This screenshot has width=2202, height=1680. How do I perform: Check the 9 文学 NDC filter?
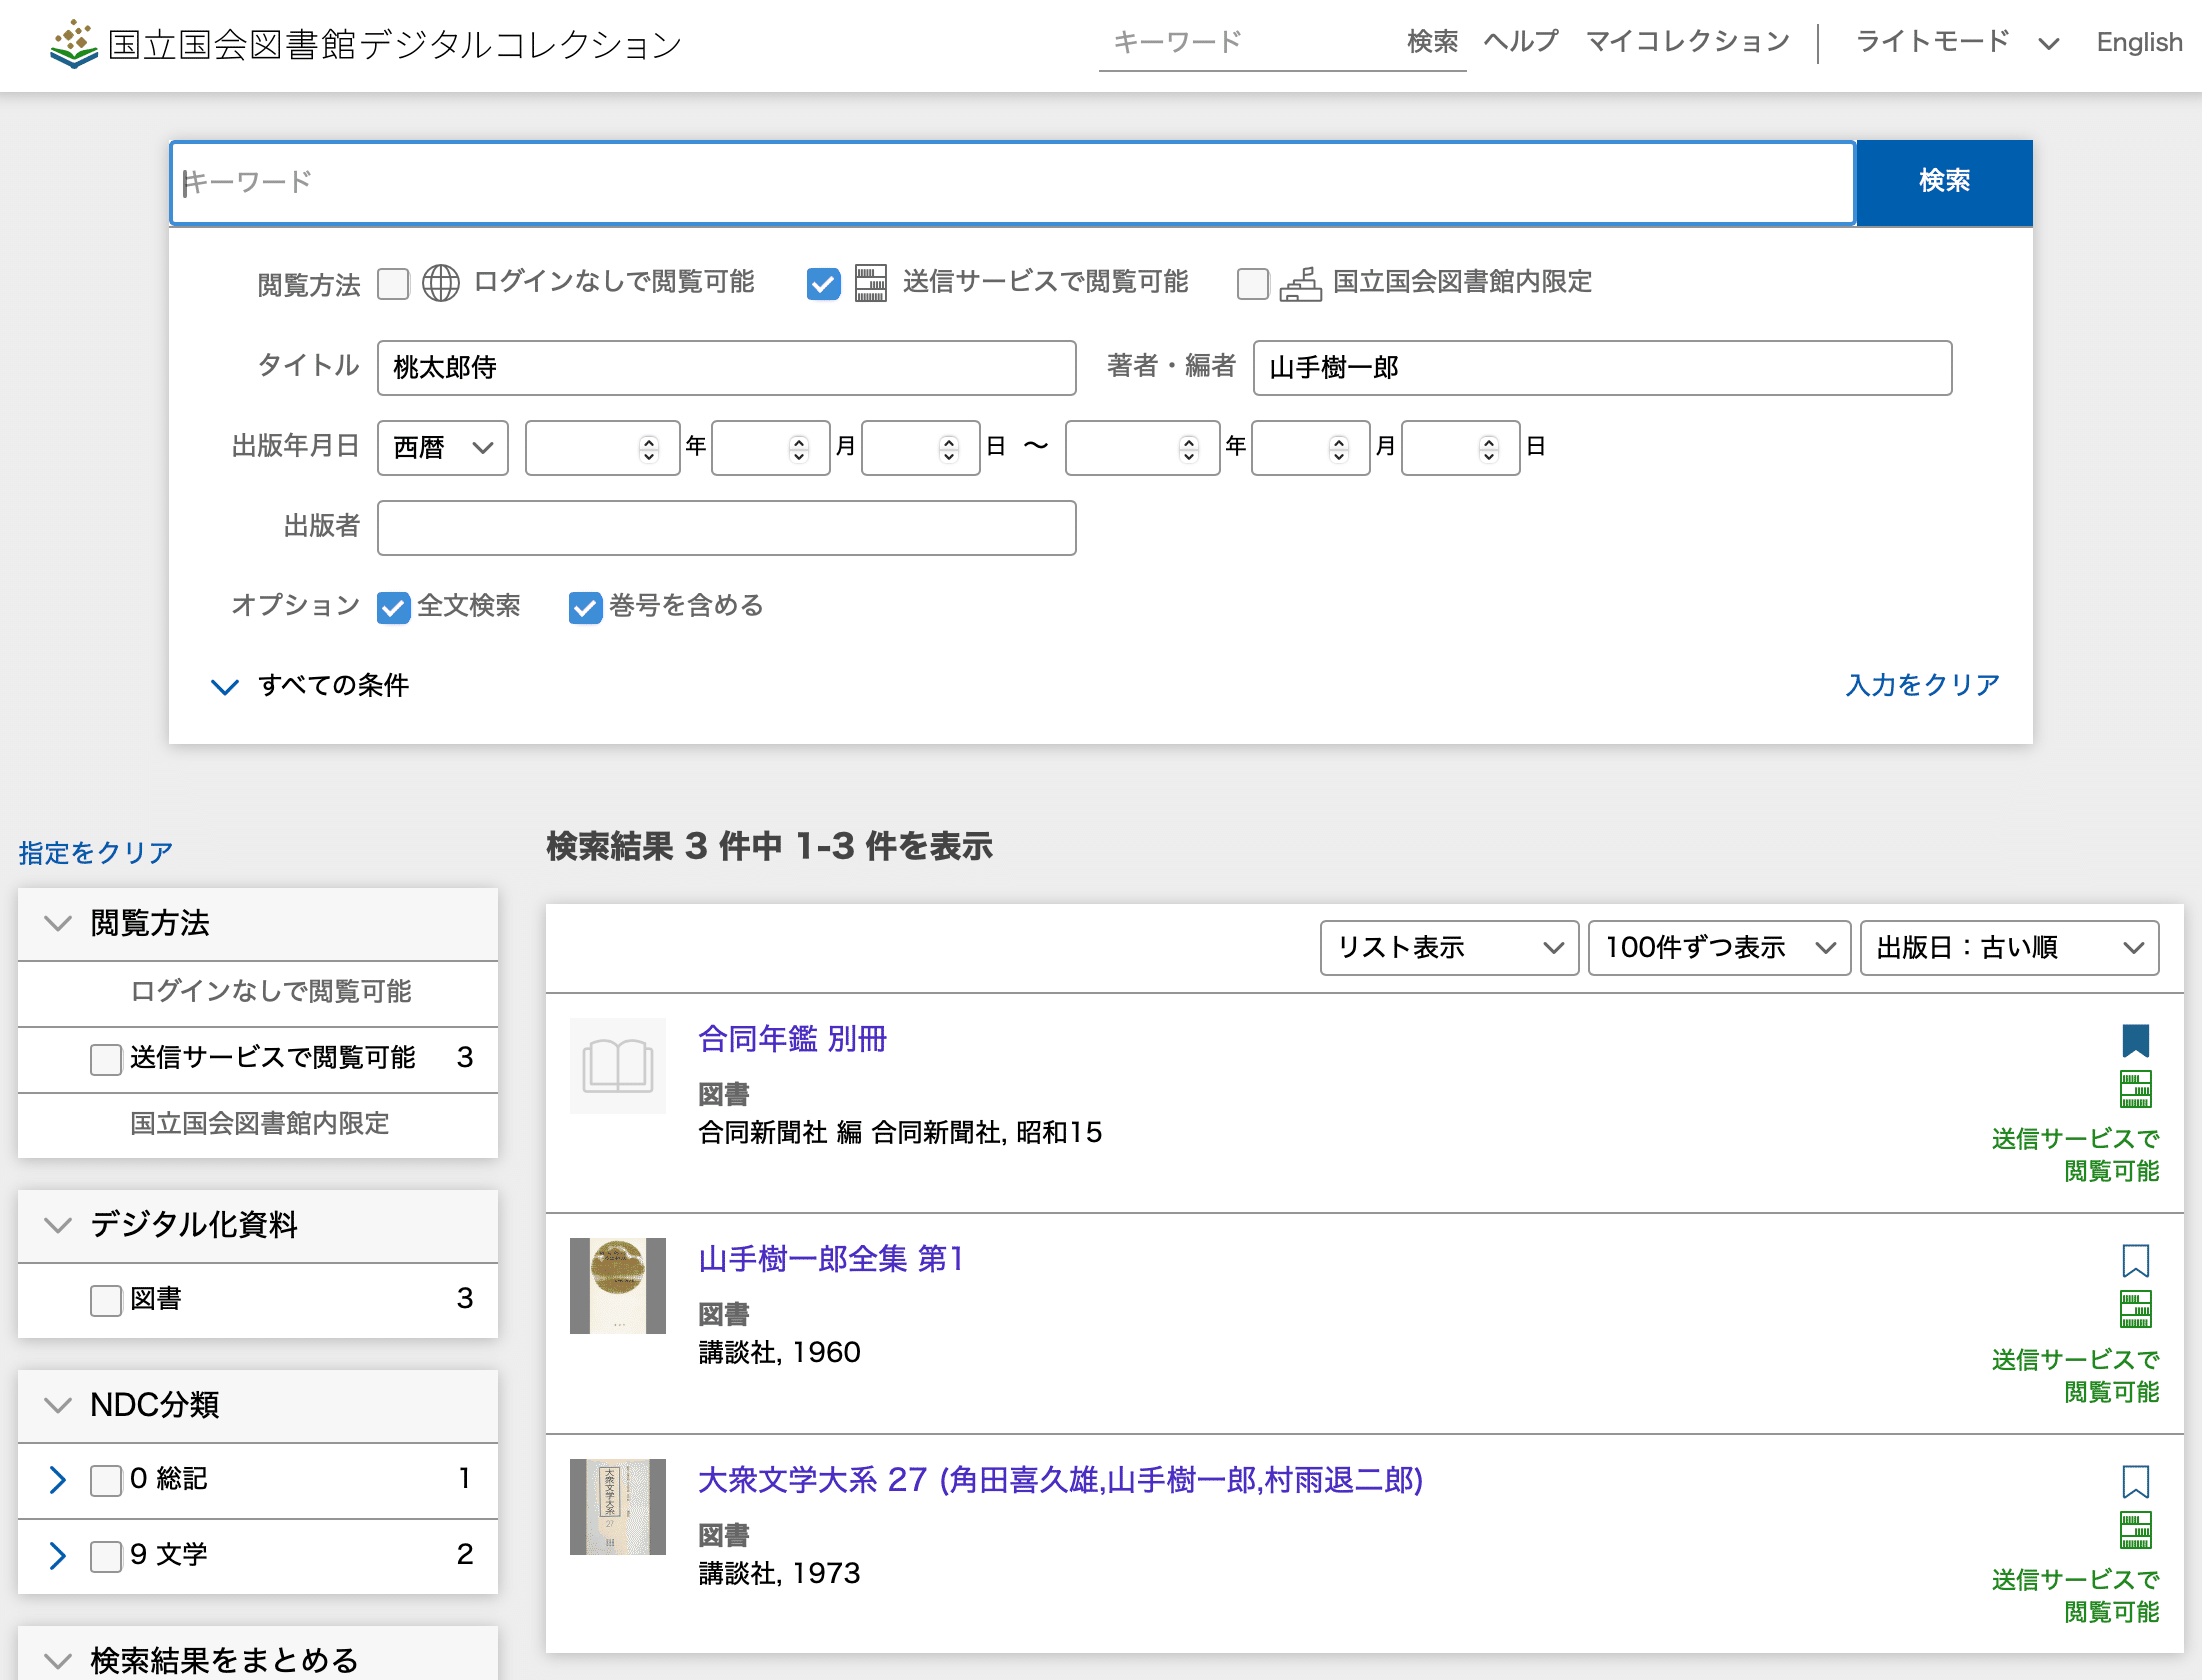(x=106, y=1556)
